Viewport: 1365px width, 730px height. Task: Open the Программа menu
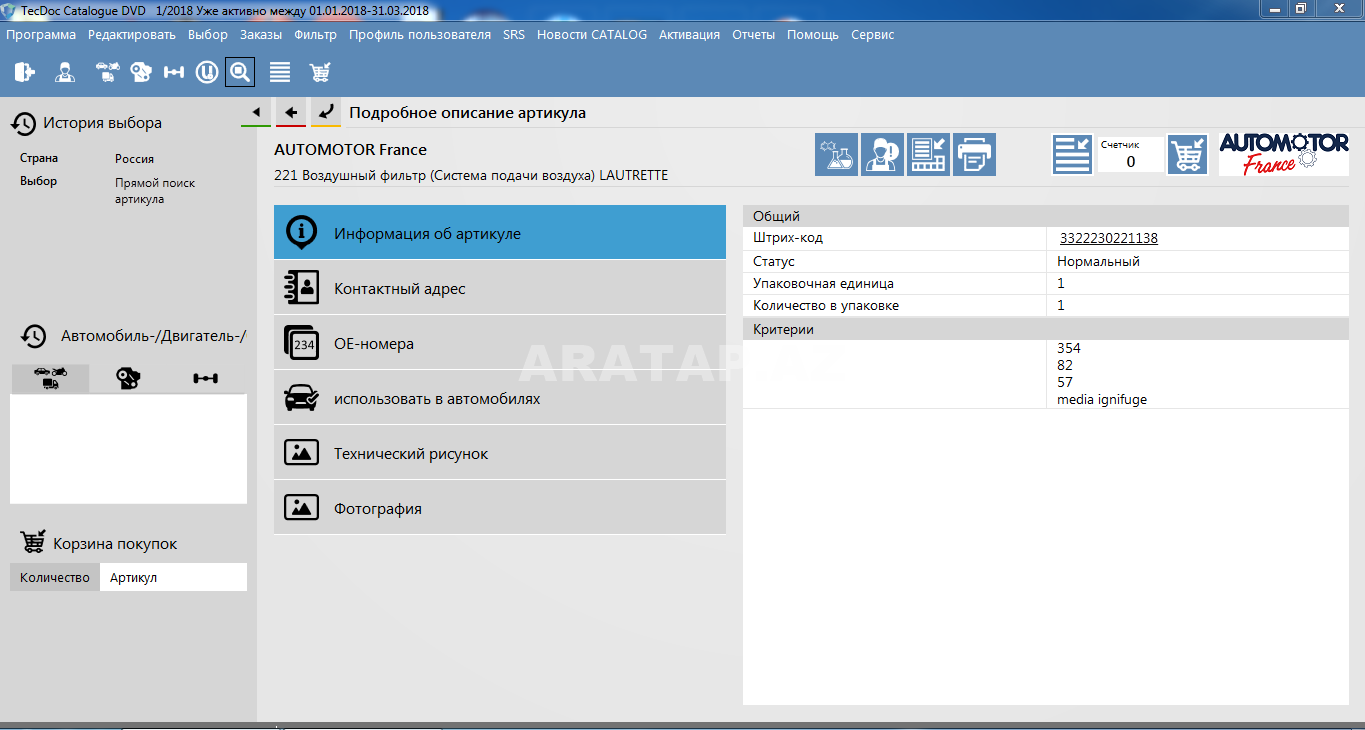(x=41, y=34)
